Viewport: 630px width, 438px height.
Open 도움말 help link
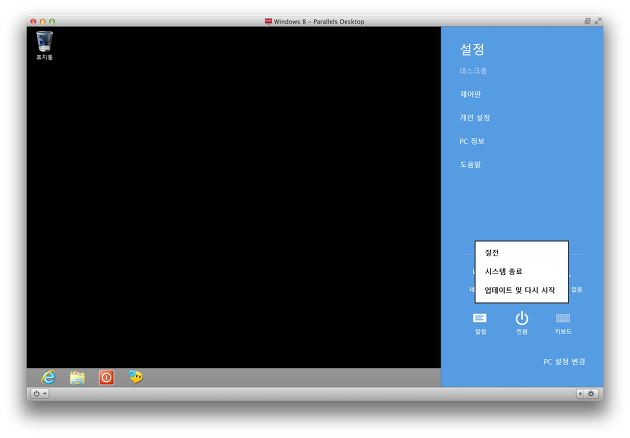[x=470, y=164]
